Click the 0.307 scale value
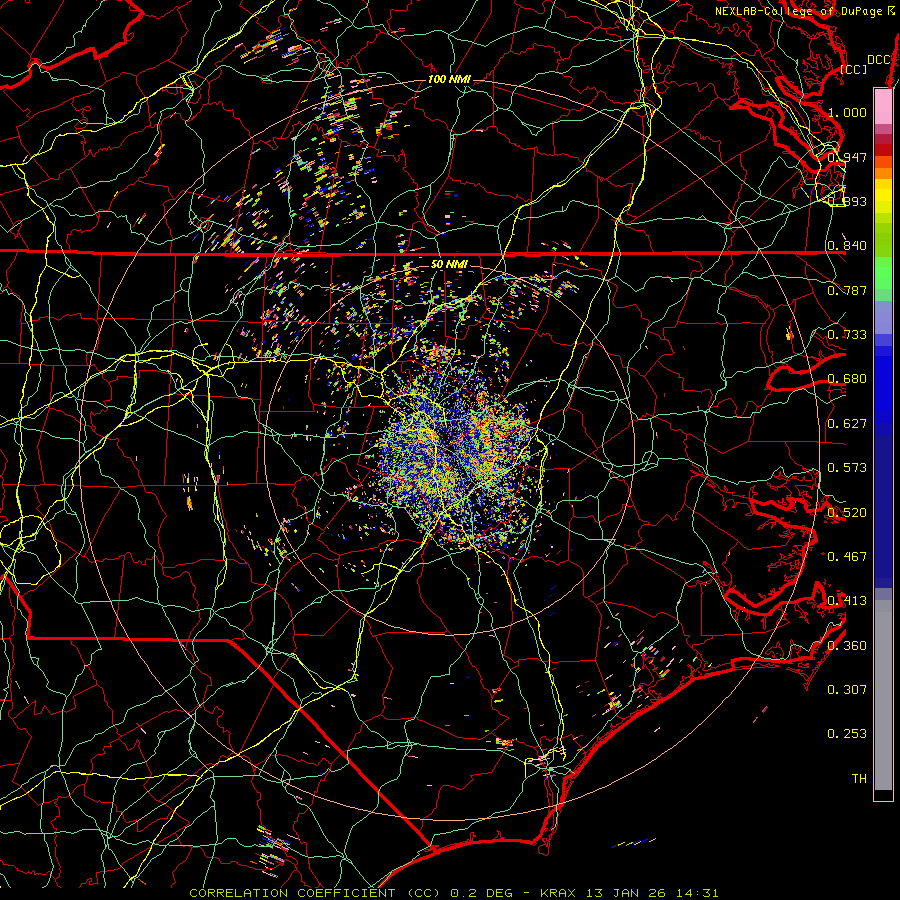Viewport: 900px width, 900px height. point(847,690)
